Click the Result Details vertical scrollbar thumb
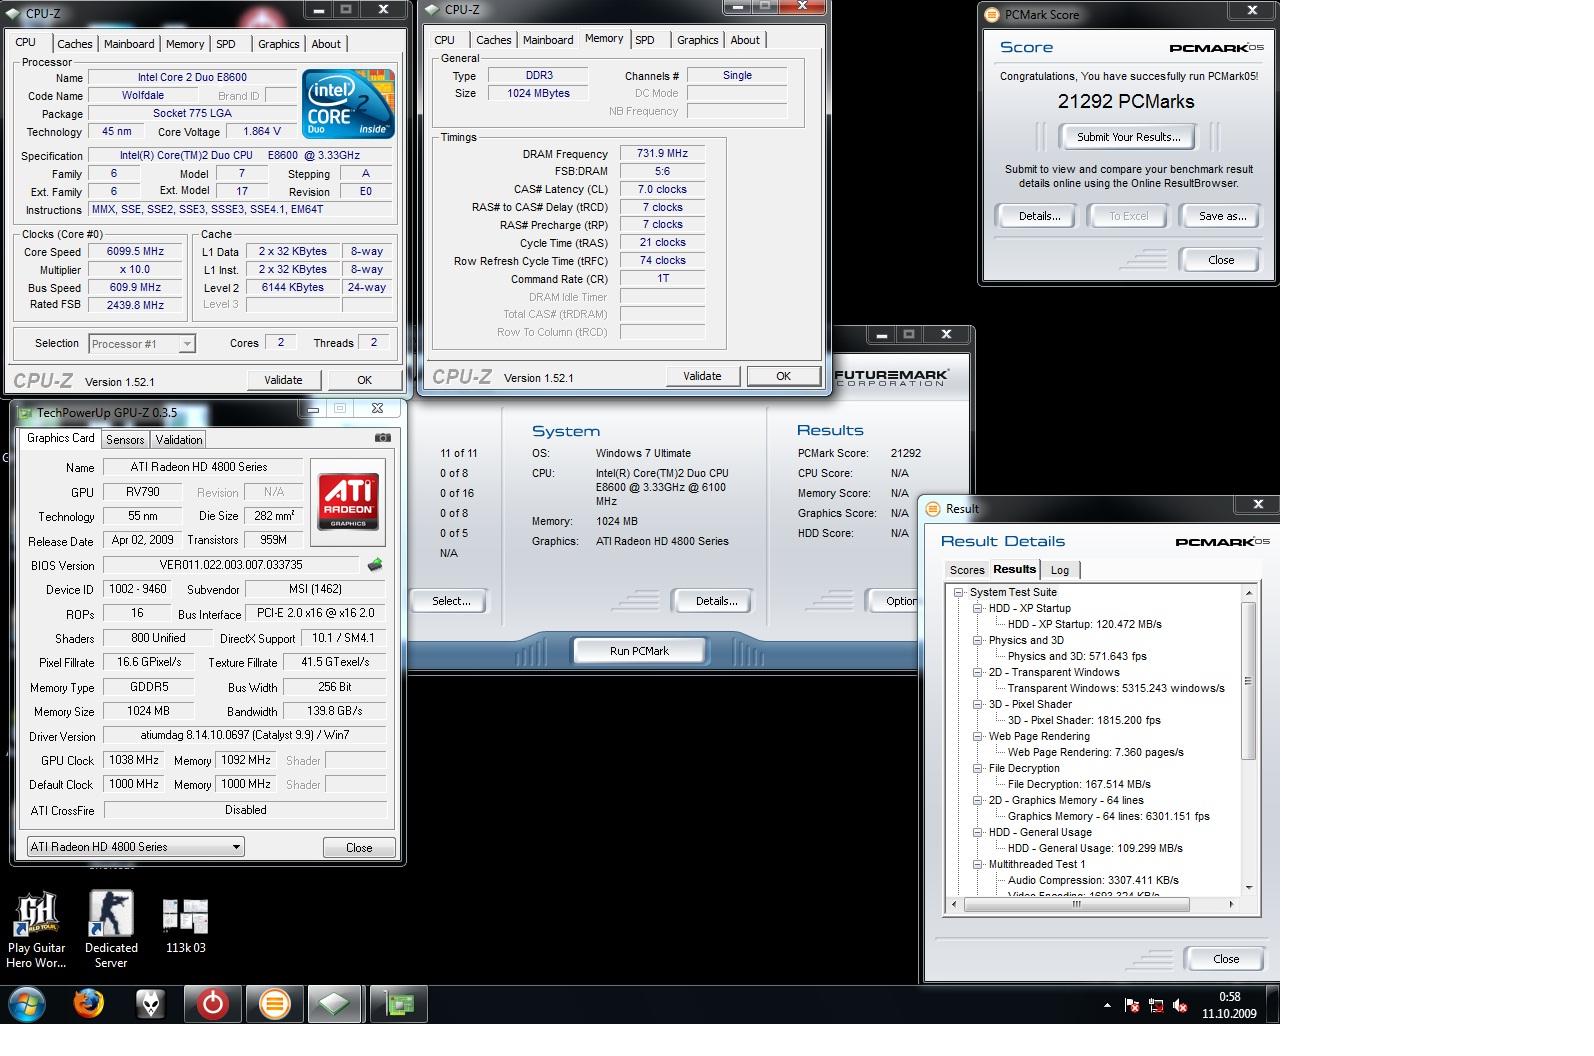Image resolution: width=1594 pixels, height=1056 pixels. click(x=1248, y=681)
